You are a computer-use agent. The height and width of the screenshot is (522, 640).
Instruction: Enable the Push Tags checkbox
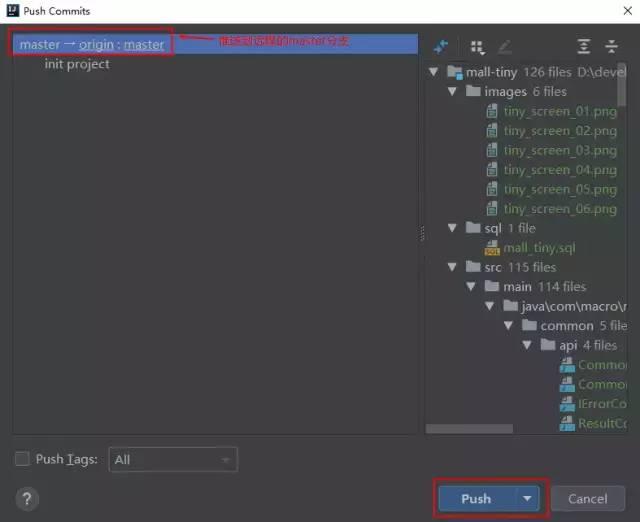22,459
